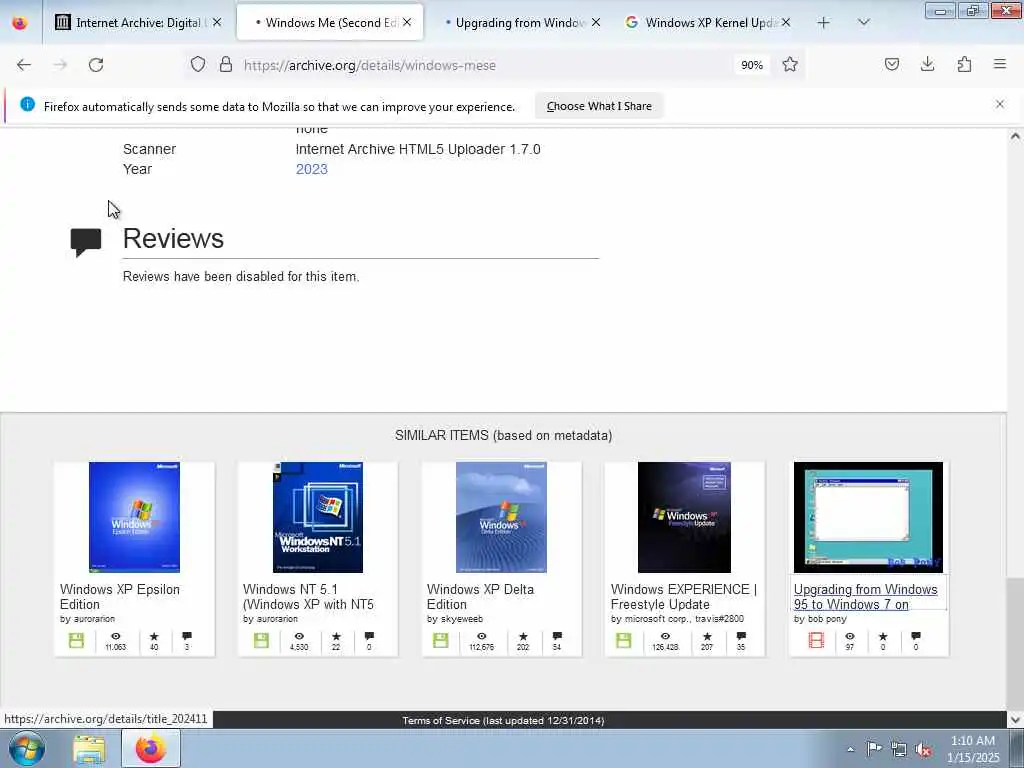Click muted volume tray icon
This screenshot has width=1024, height=768.
923,749
